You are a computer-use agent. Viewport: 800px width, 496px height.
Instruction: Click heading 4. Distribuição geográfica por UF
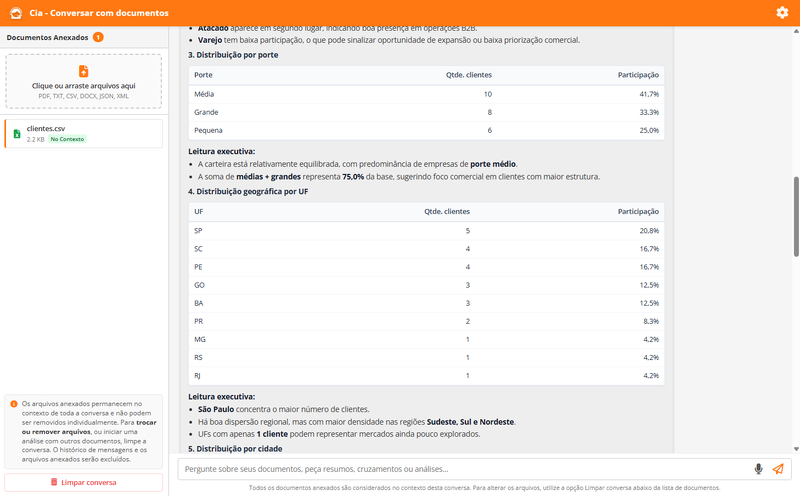click(x=248, y=191)
